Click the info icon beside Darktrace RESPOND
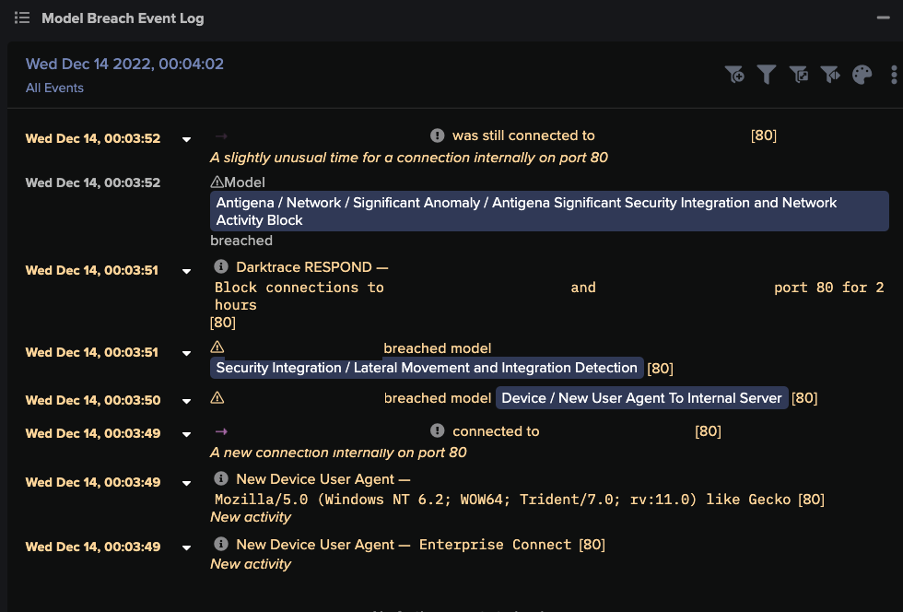The height and width of the screenshot is (612, 904). [x=220, y=266]
